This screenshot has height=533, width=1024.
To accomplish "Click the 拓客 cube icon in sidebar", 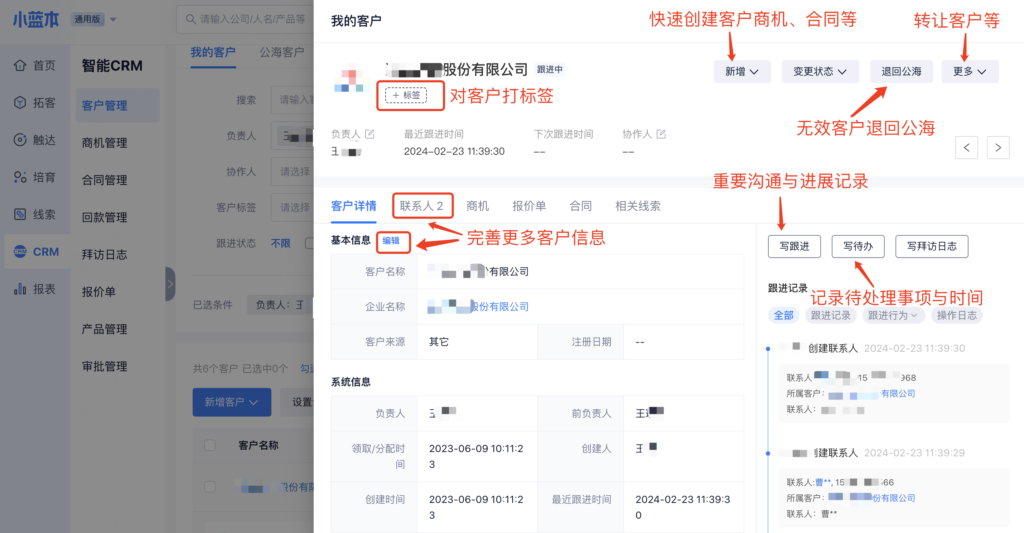I will point(20,103).
